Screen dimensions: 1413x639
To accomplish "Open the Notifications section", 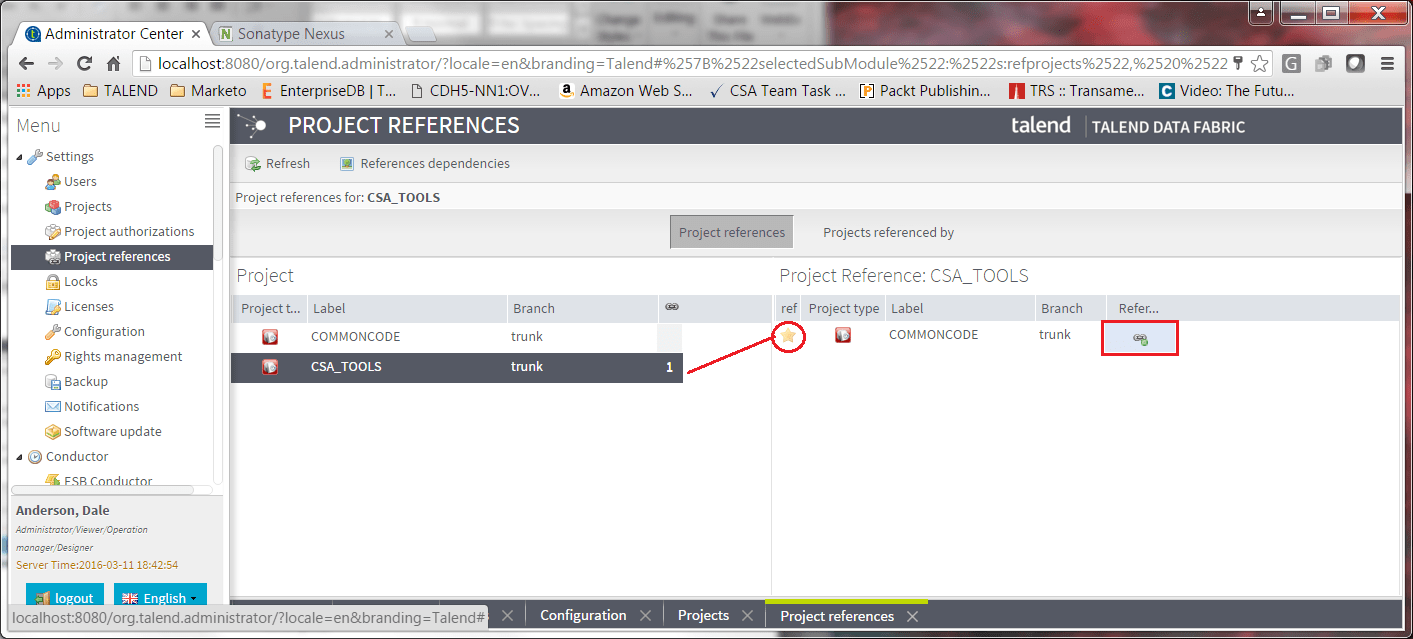I will [x=55, y=406].
